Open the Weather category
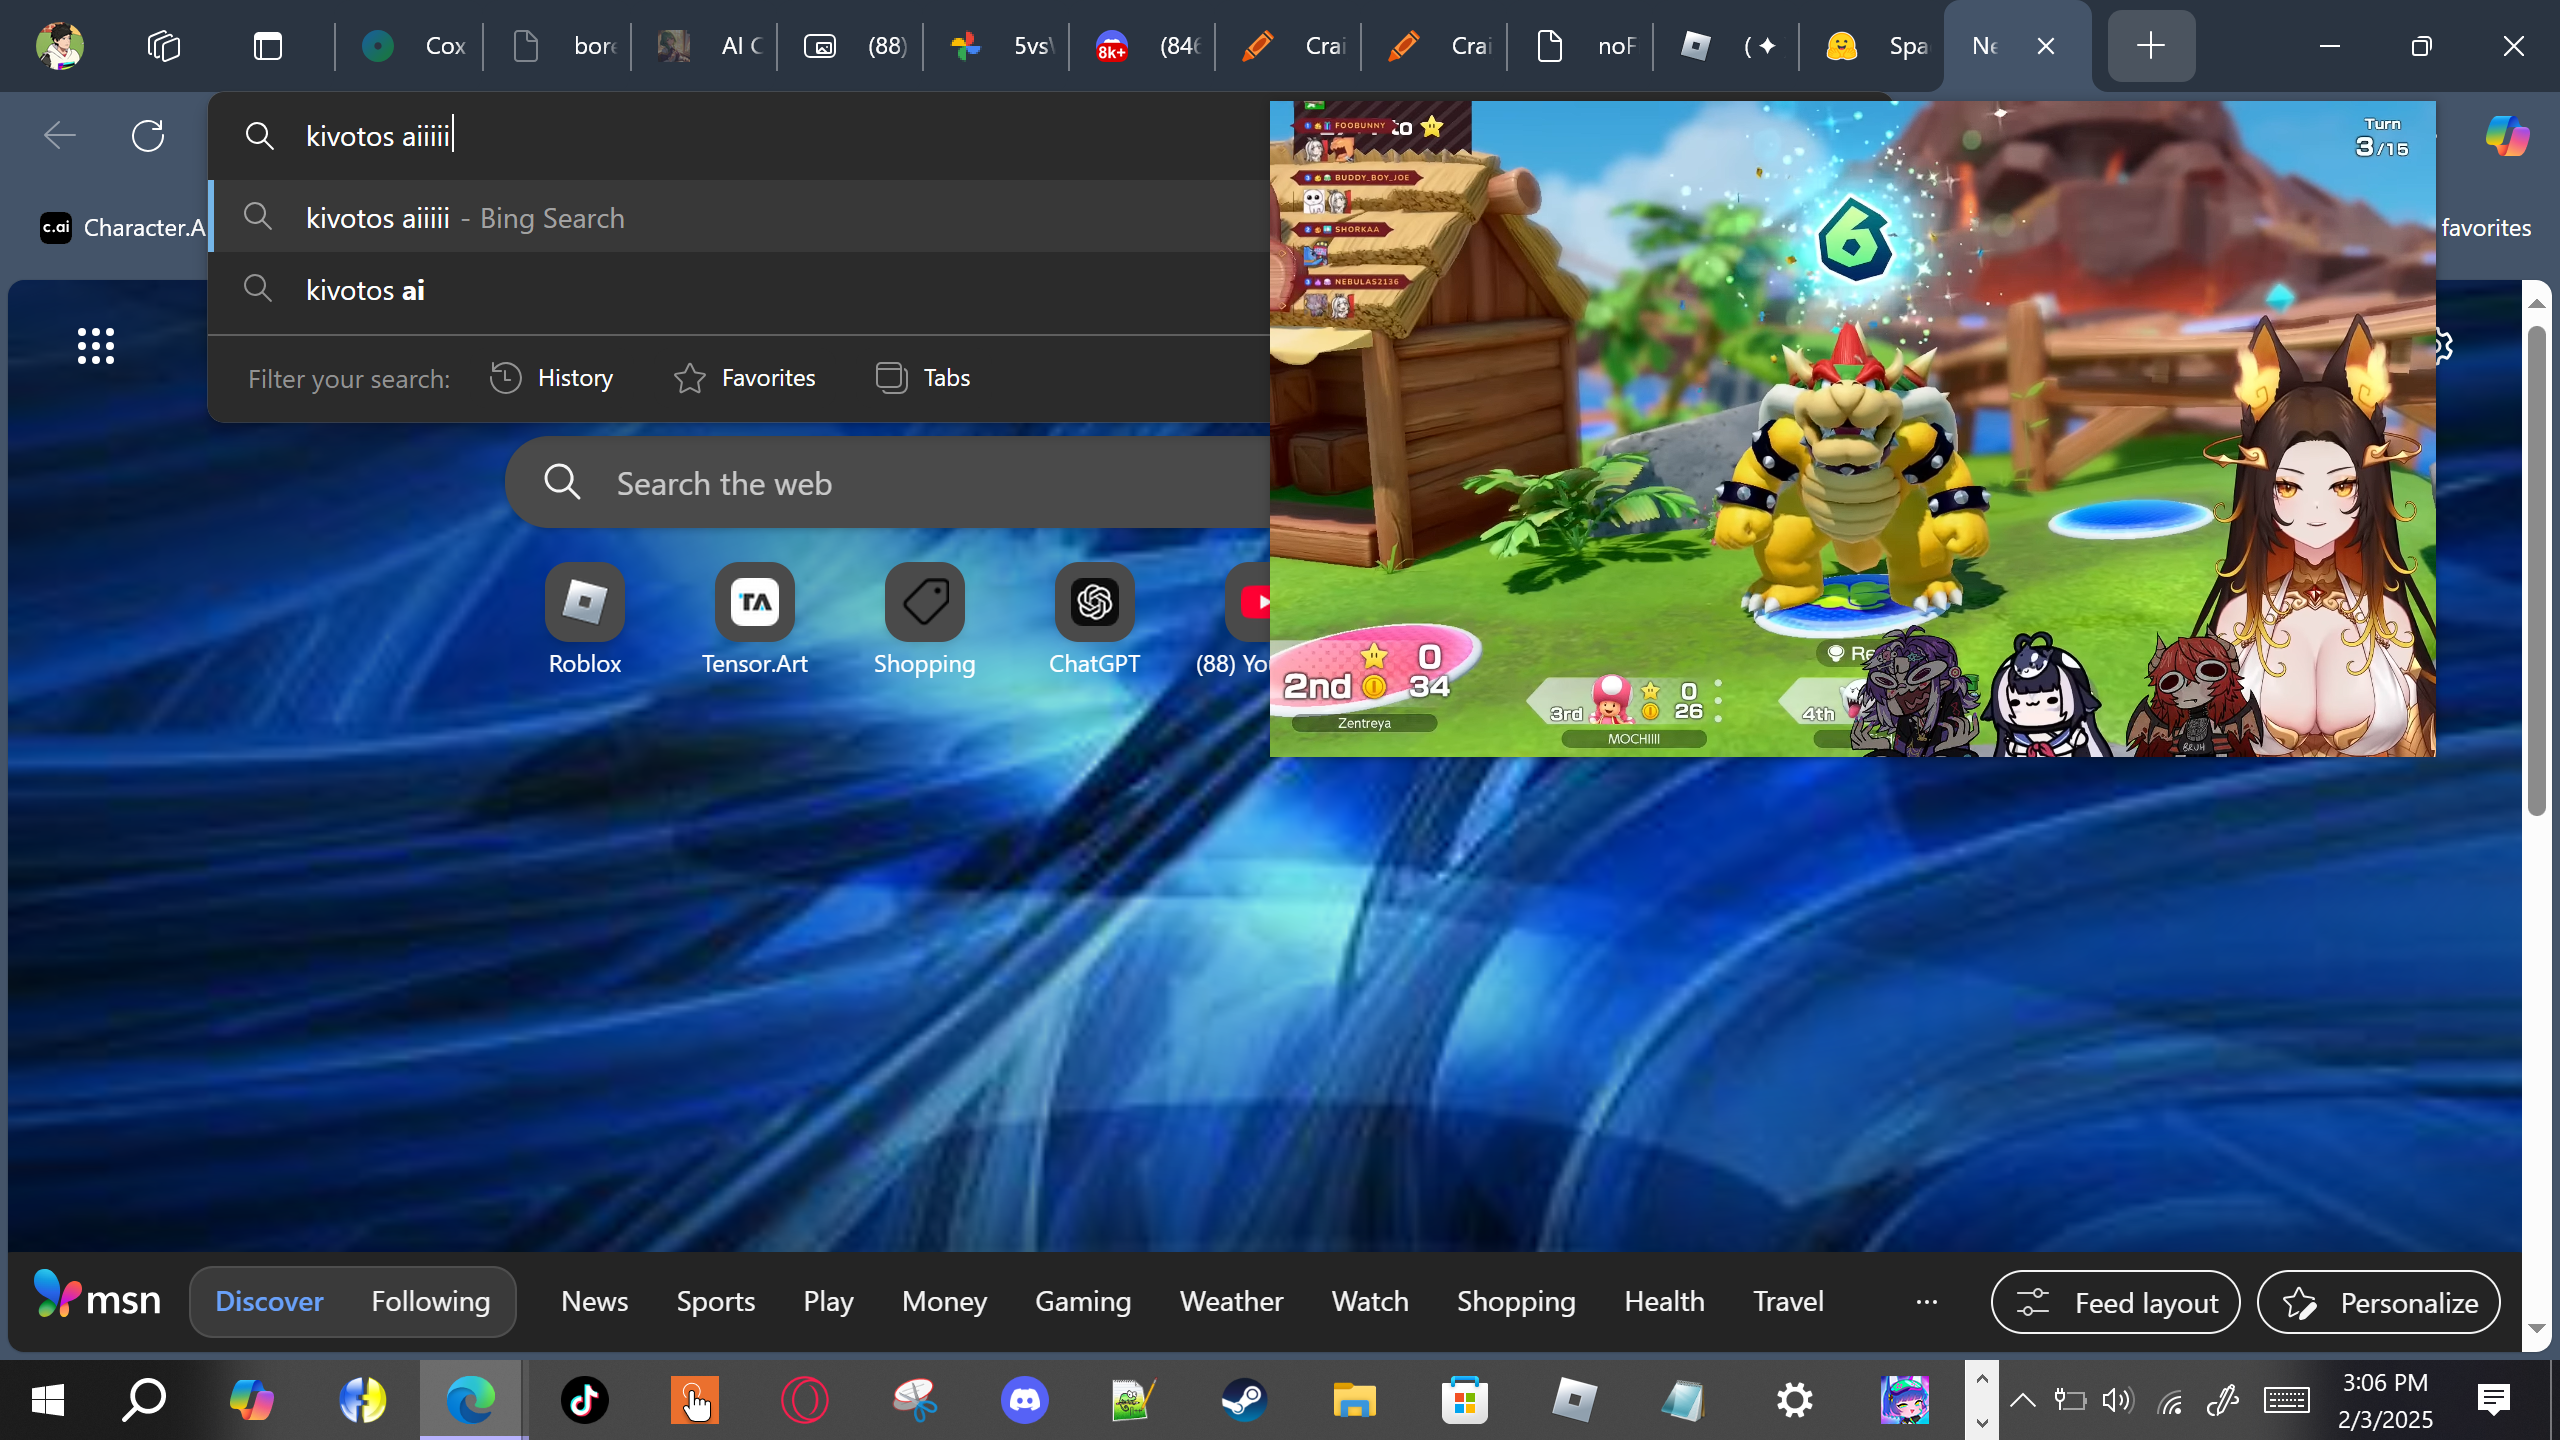 tap(1231, 1301)
